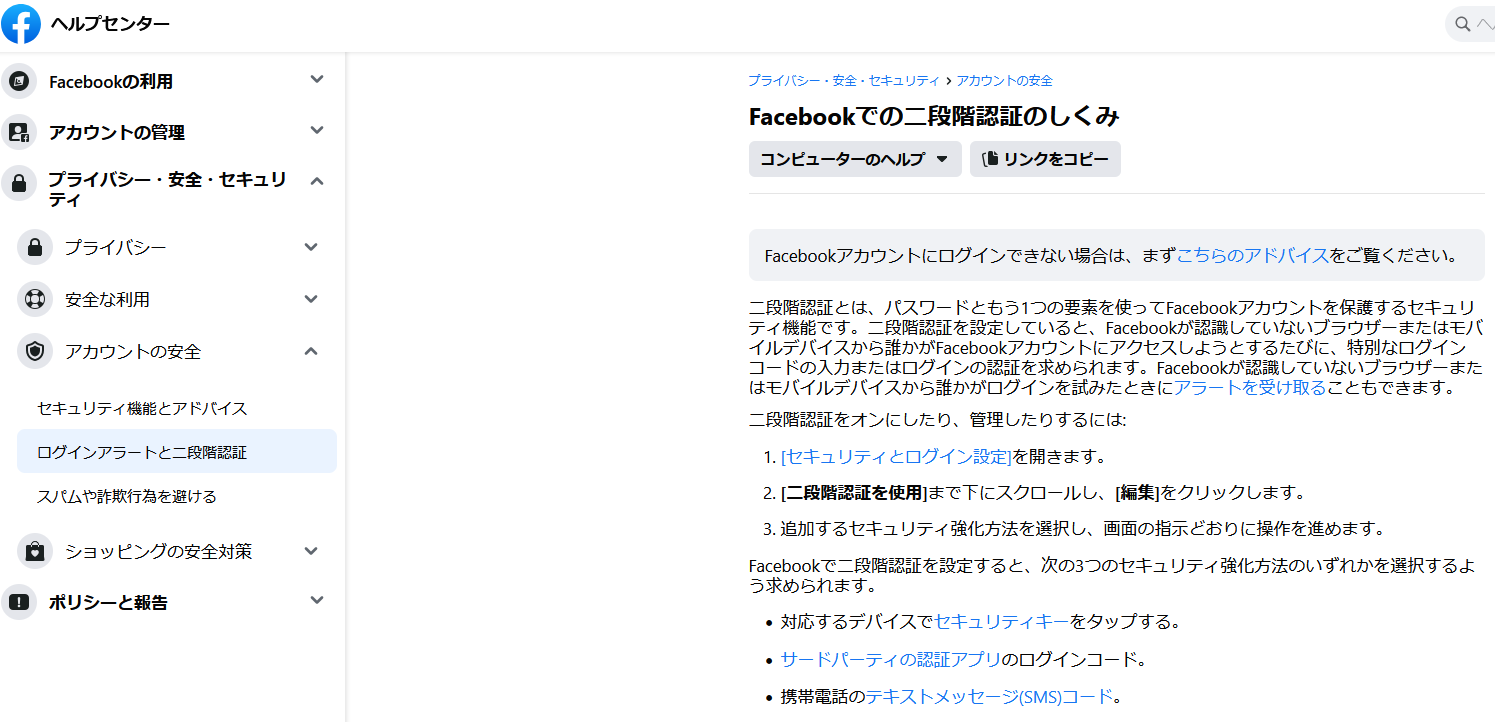Open the アカウントの管理 menu label

click(117, 133)
